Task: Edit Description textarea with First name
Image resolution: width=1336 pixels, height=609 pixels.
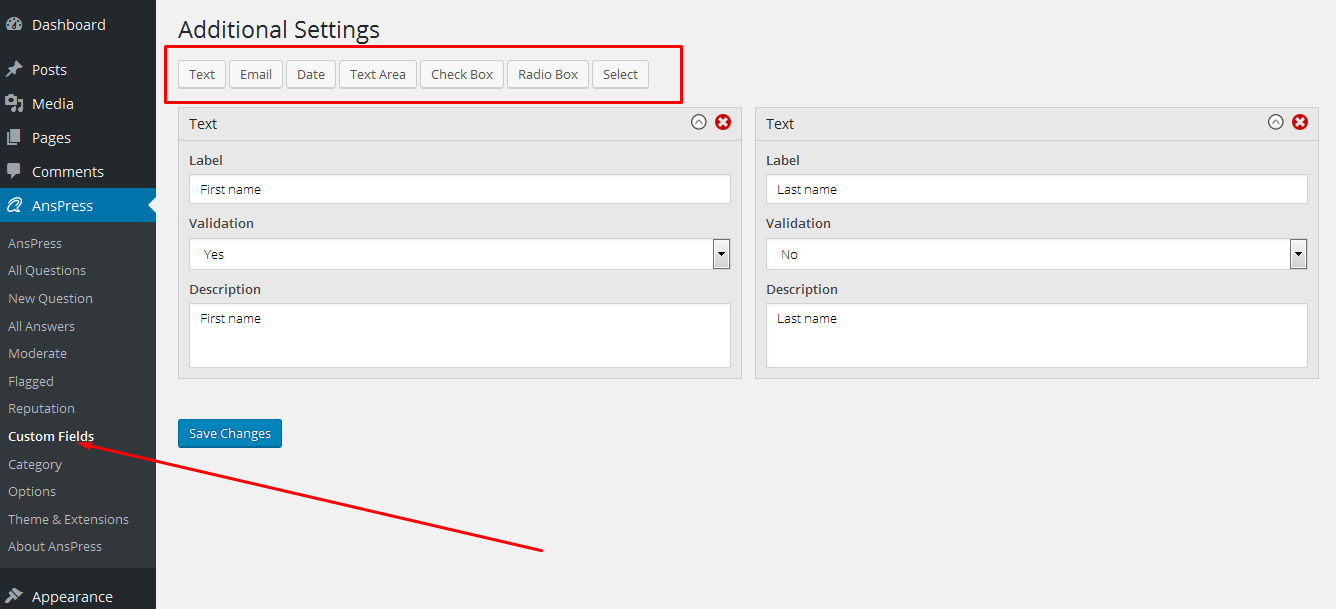Action: (x=460, y=335)
